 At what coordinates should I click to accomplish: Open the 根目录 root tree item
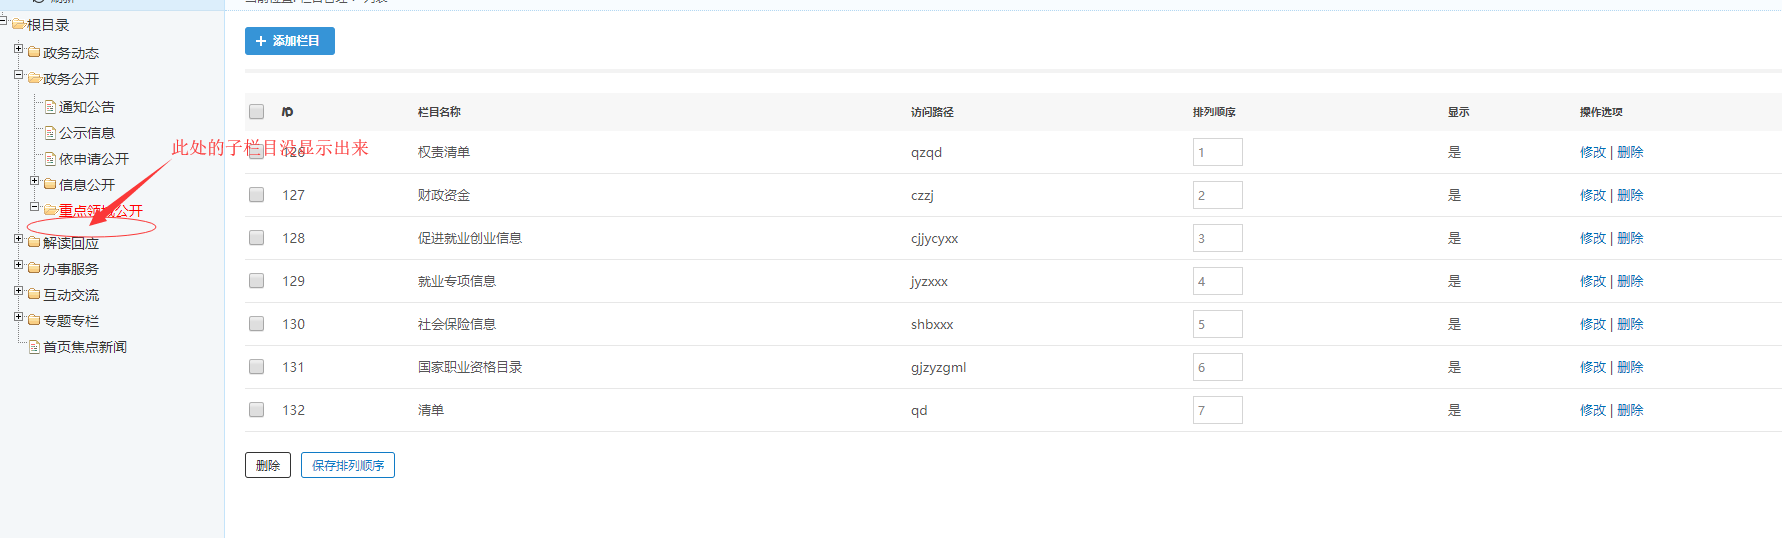[x=47, y=25]
